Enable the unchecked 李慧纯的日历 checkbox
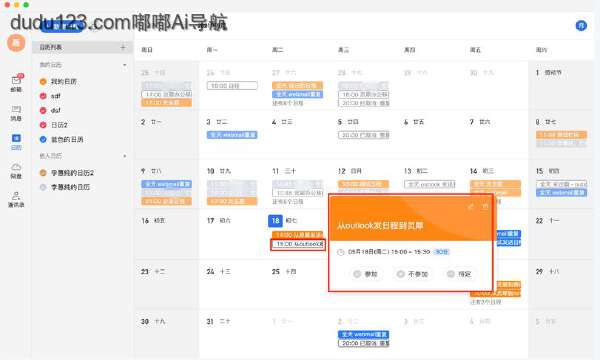This screenshot has height=360, width=600. [x=43, y=187]
